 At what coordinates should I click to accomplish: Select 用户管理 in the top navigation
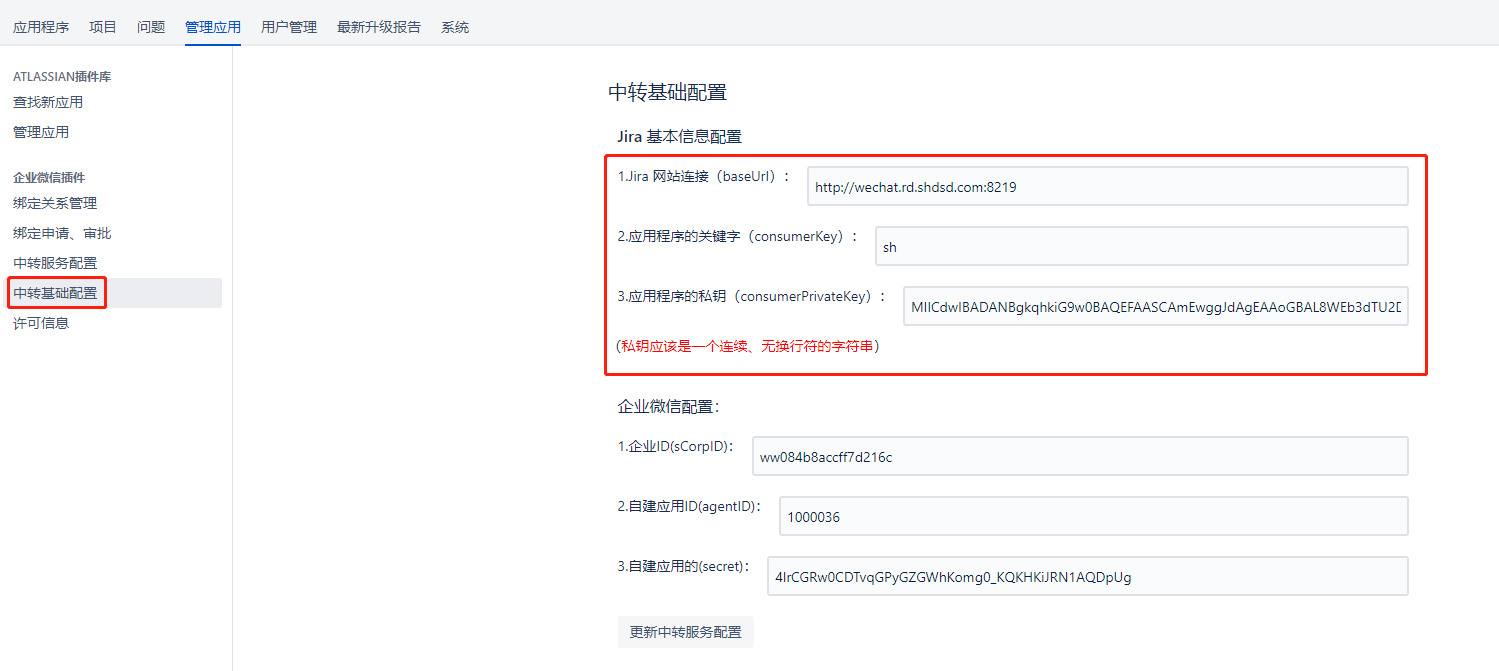click(x=289, y=27)
